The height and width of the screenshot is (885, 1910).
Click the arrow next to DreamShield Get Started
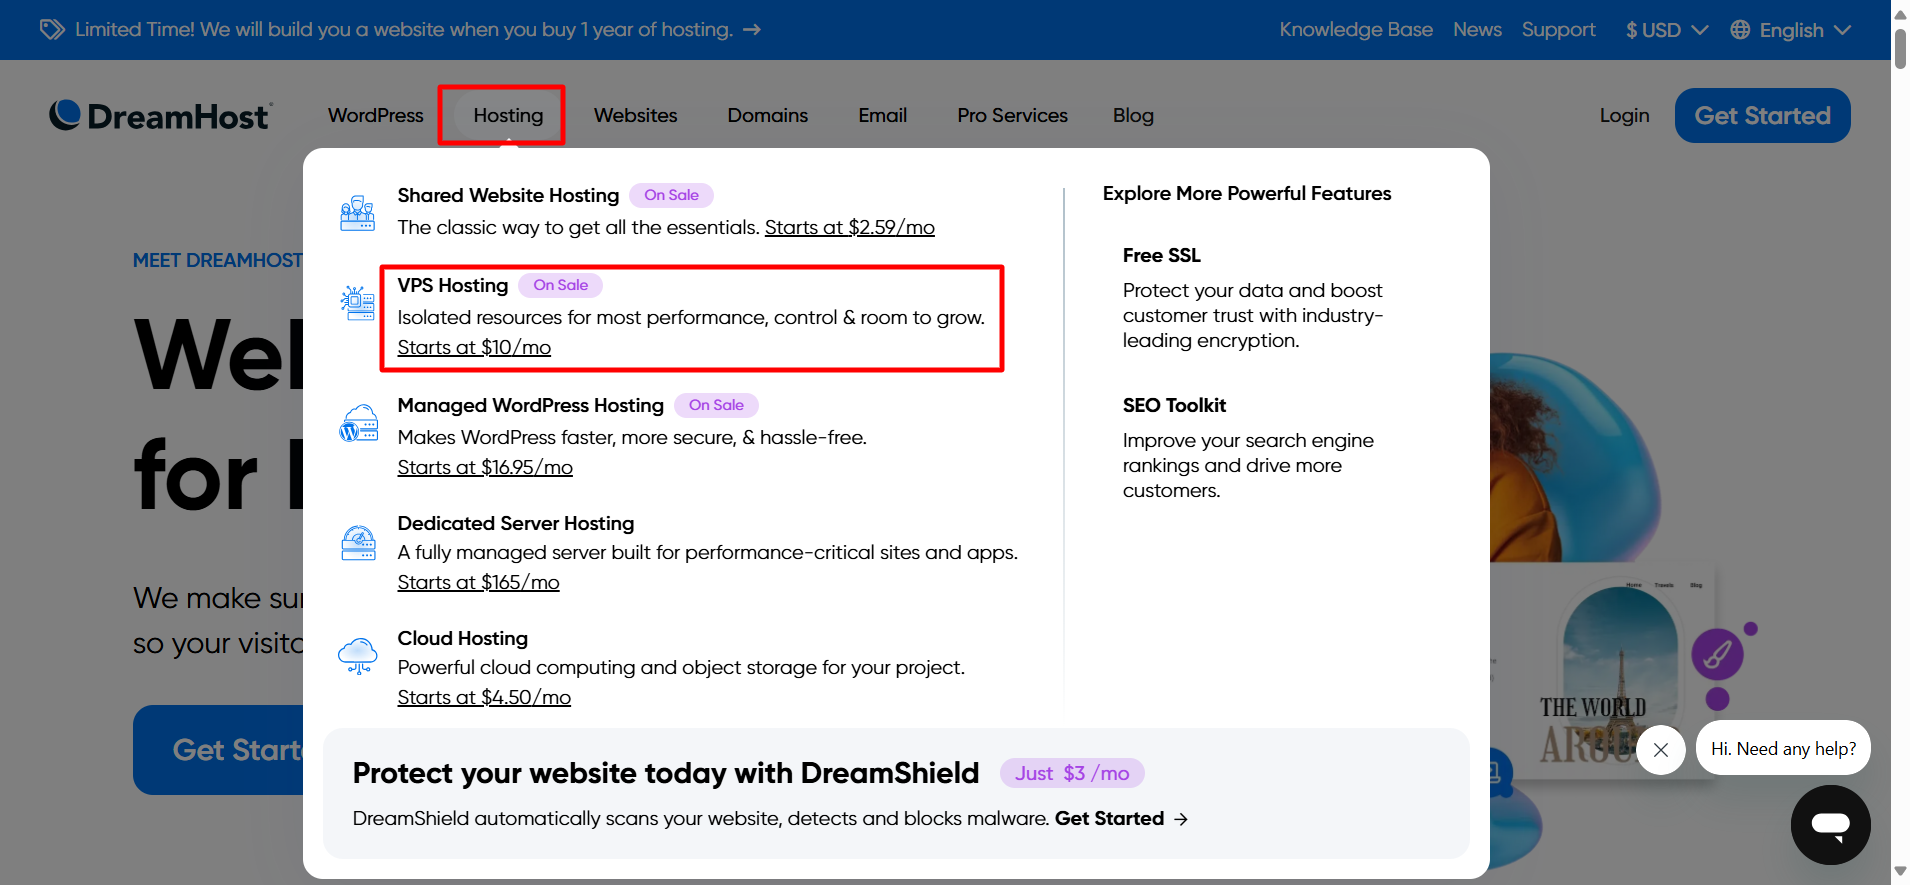[1181, 819]
